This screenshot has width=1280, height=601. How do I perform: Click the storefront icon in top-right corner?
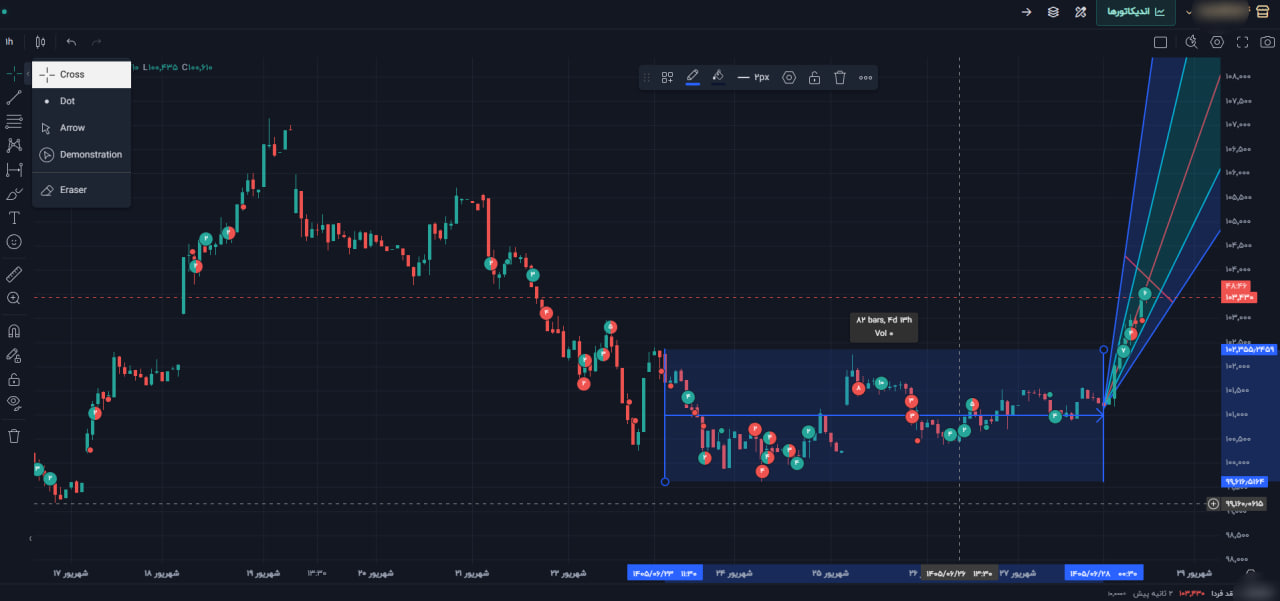(1262, 12)
